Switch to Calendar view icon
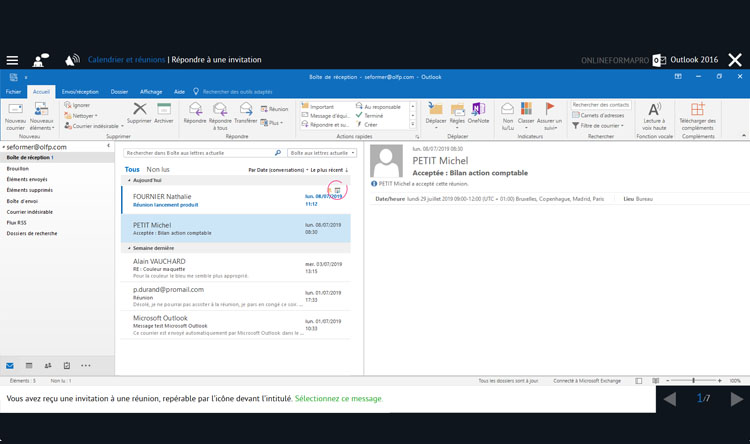The image size is (750, 444). tap(29, 366)
